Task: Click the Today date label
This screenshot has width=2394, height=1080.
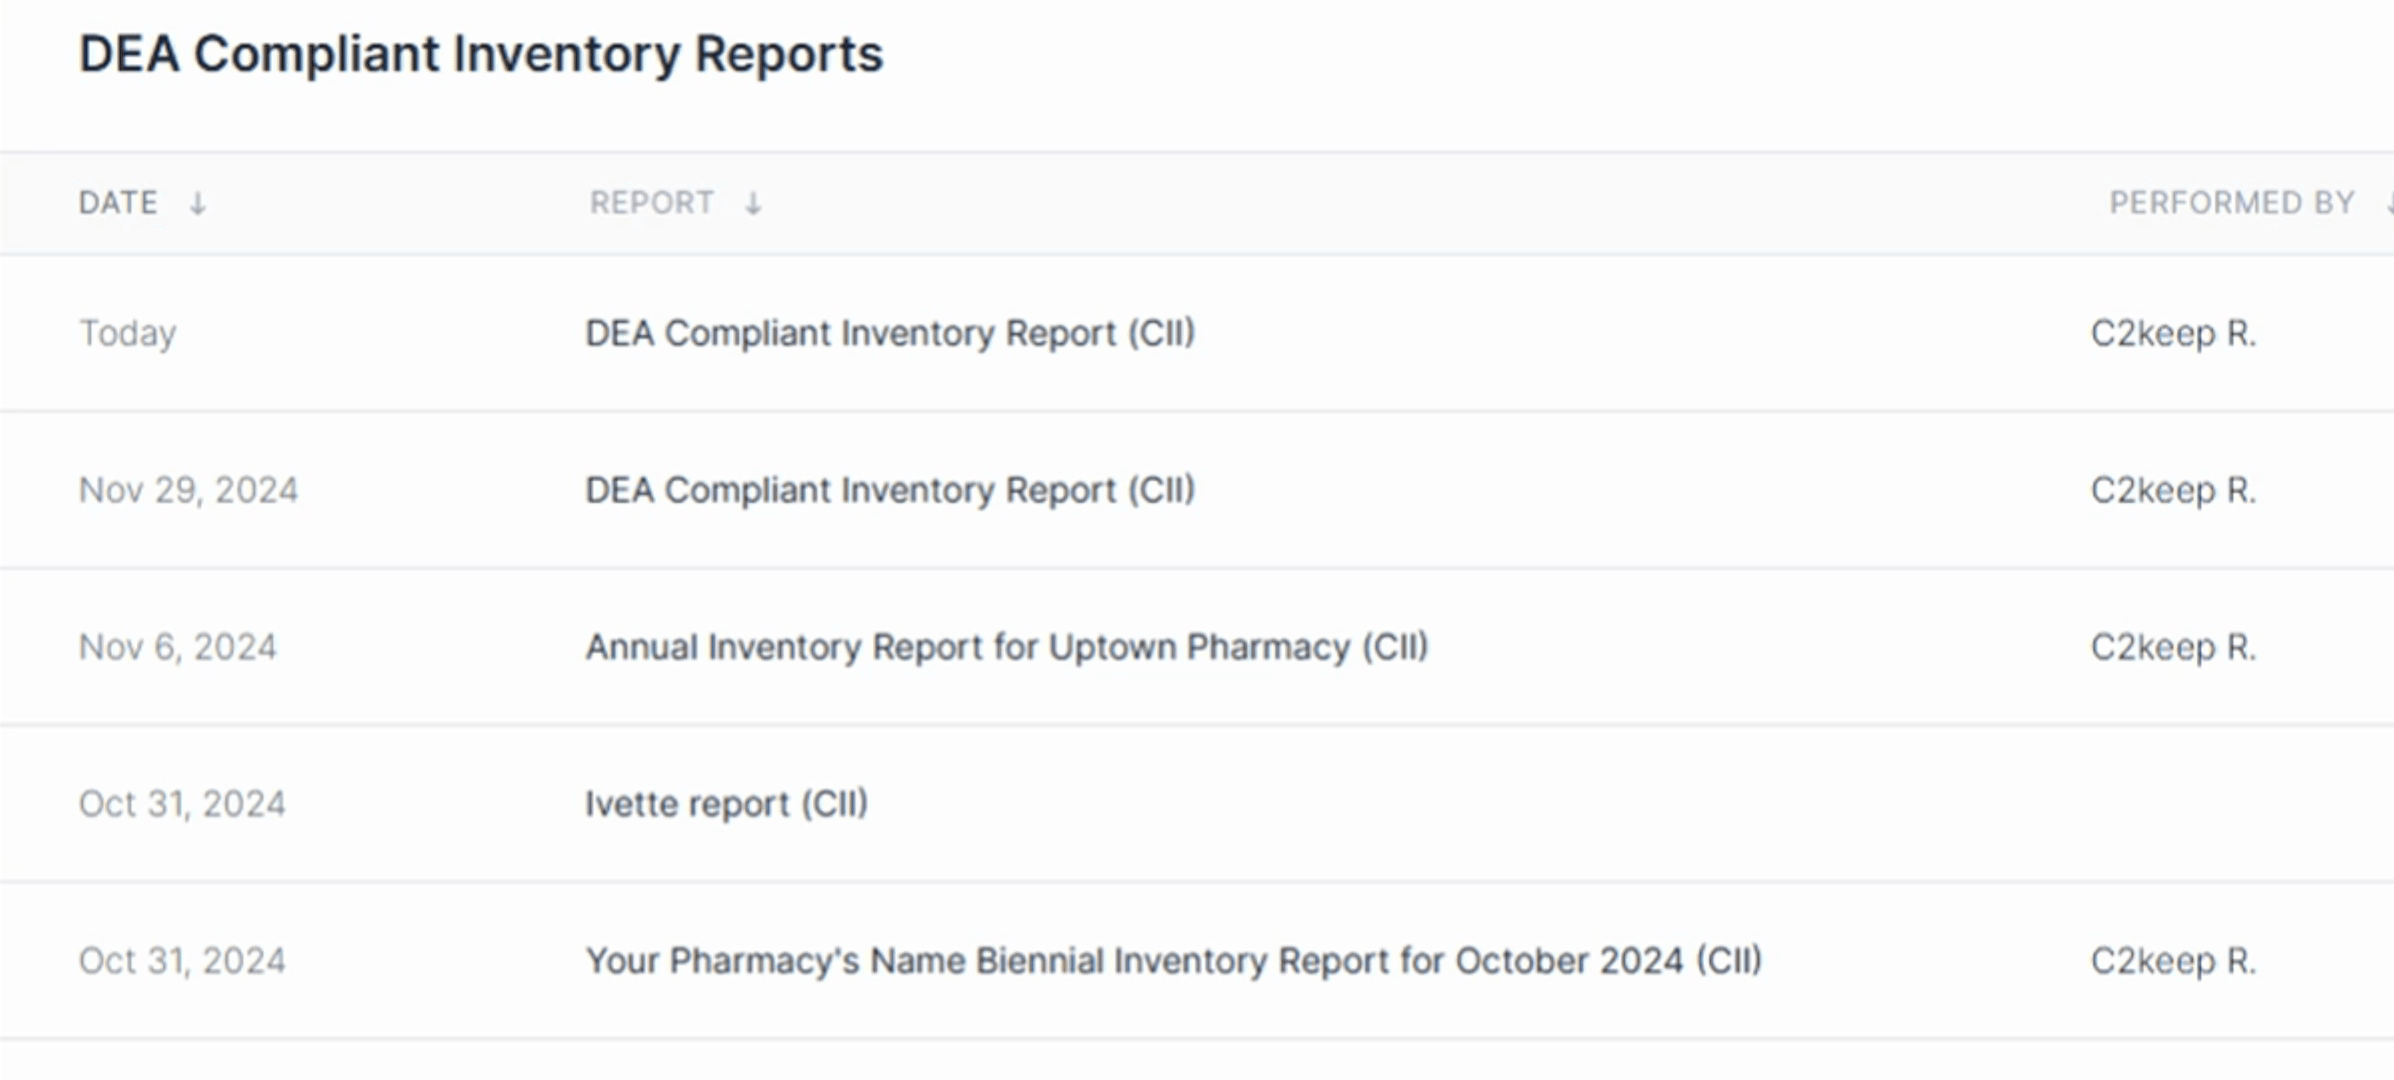Action: [128, 333]
